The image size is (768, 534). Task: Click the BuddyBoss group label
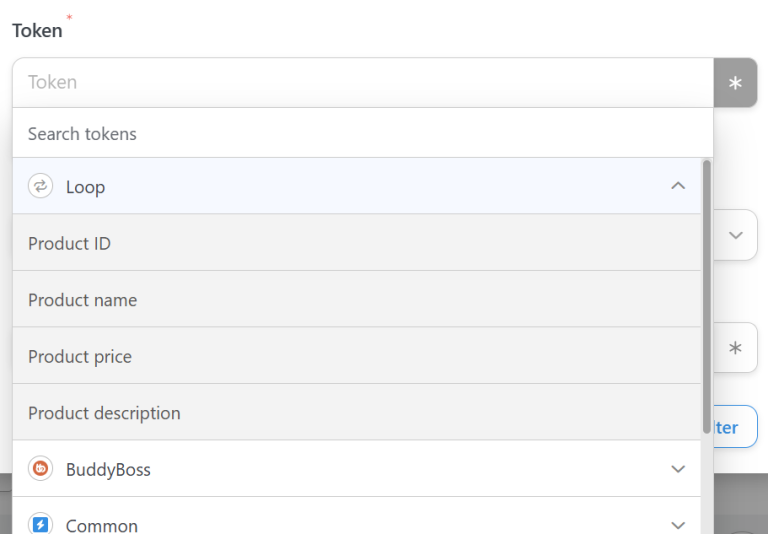coord(108,469)
